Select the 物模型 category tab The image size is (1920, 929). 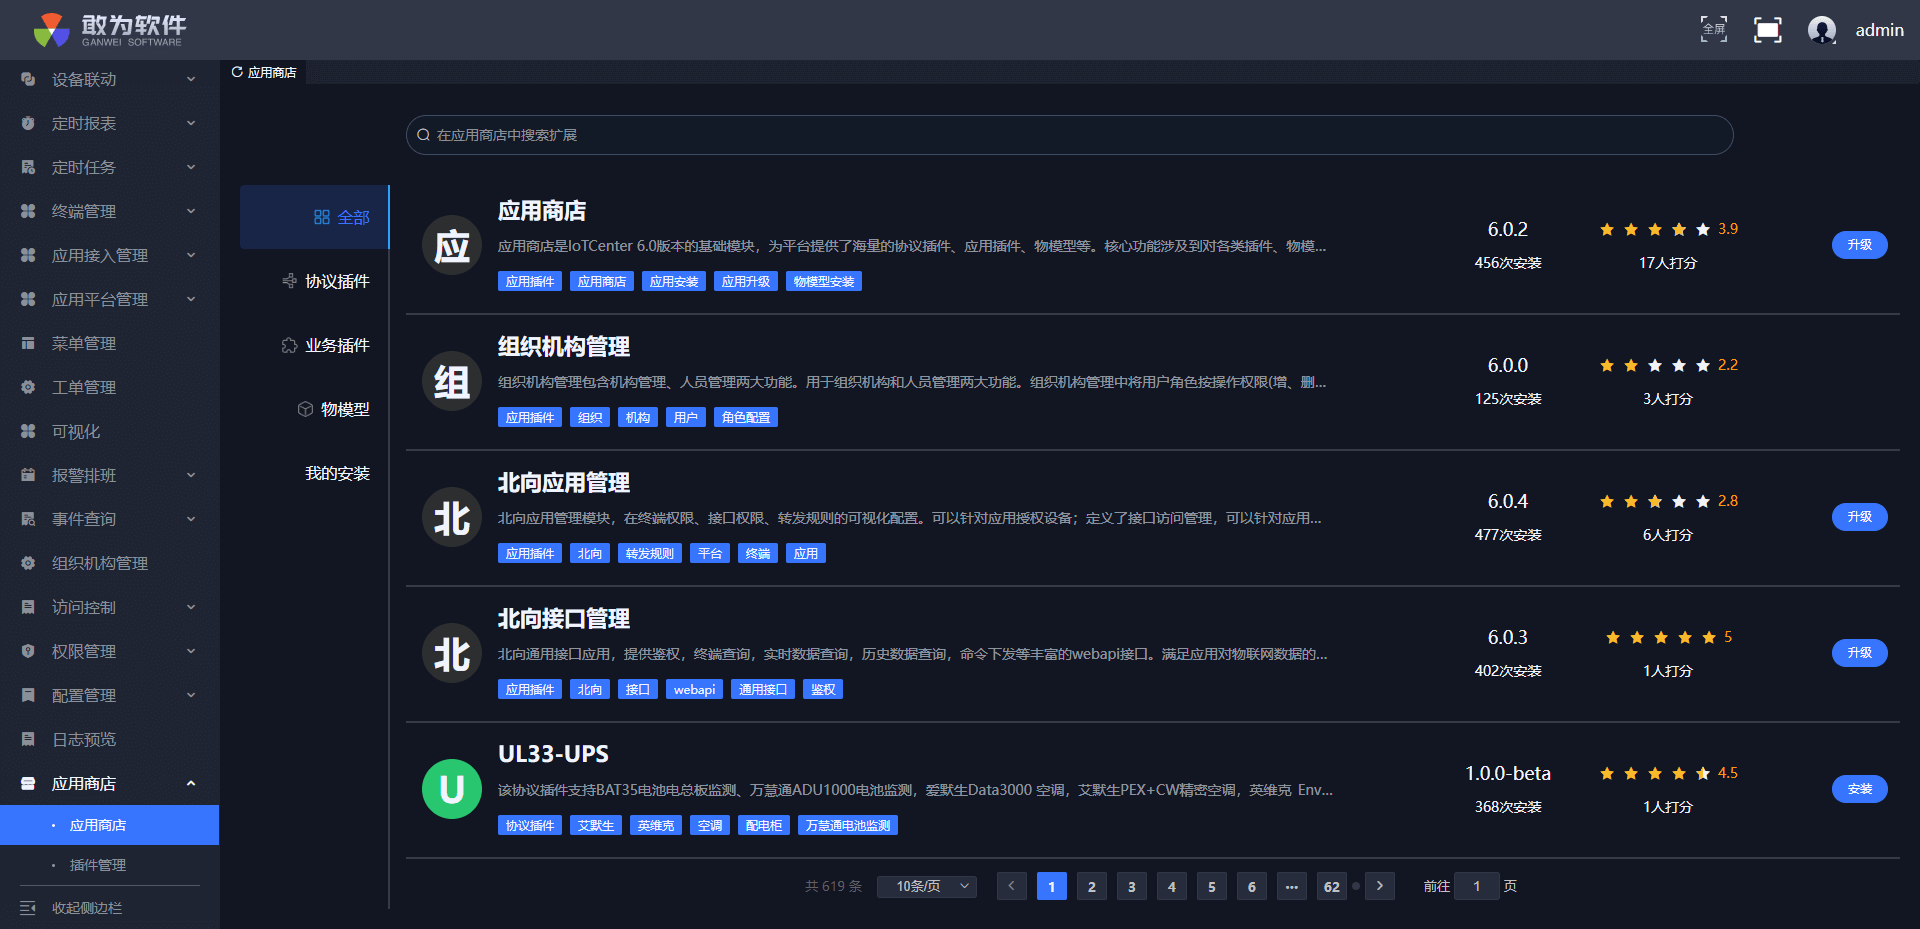pyautogui.click(x=314, y=409)
